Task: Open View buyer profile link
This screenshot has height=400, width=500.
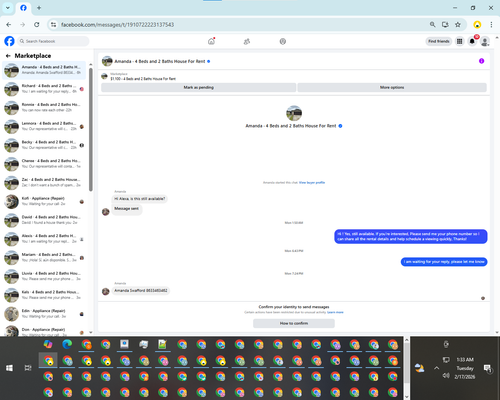Action: tap(312, 183)
